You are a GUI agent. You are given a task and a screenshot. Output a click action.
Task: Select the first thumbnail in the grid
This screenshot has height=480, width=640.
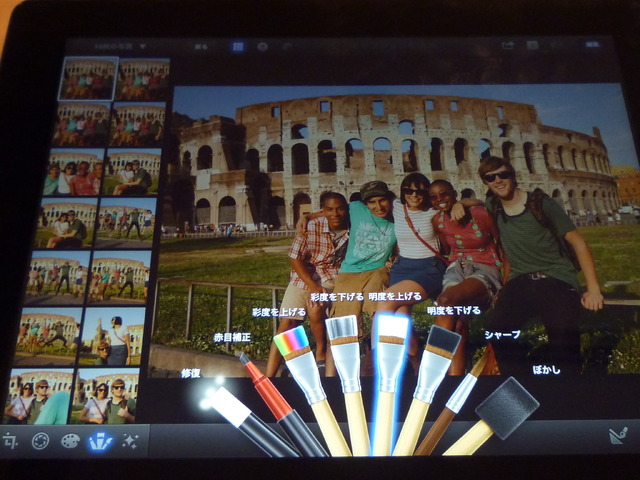point(88,78)
